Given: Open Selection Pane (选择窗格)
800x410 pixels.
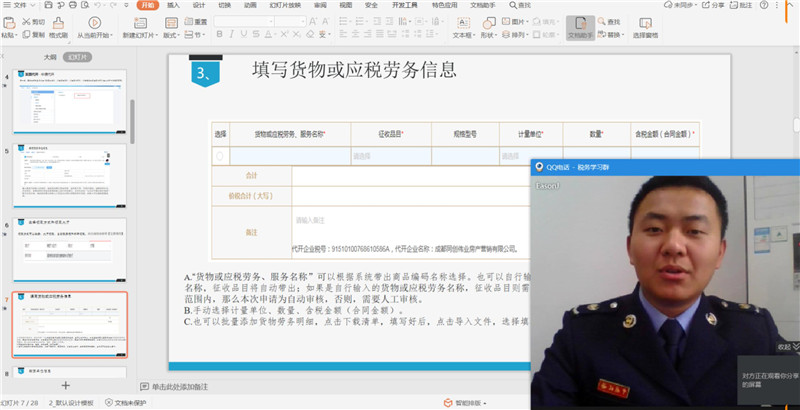Looking at the screenshot, I should (x=645, y=28).
